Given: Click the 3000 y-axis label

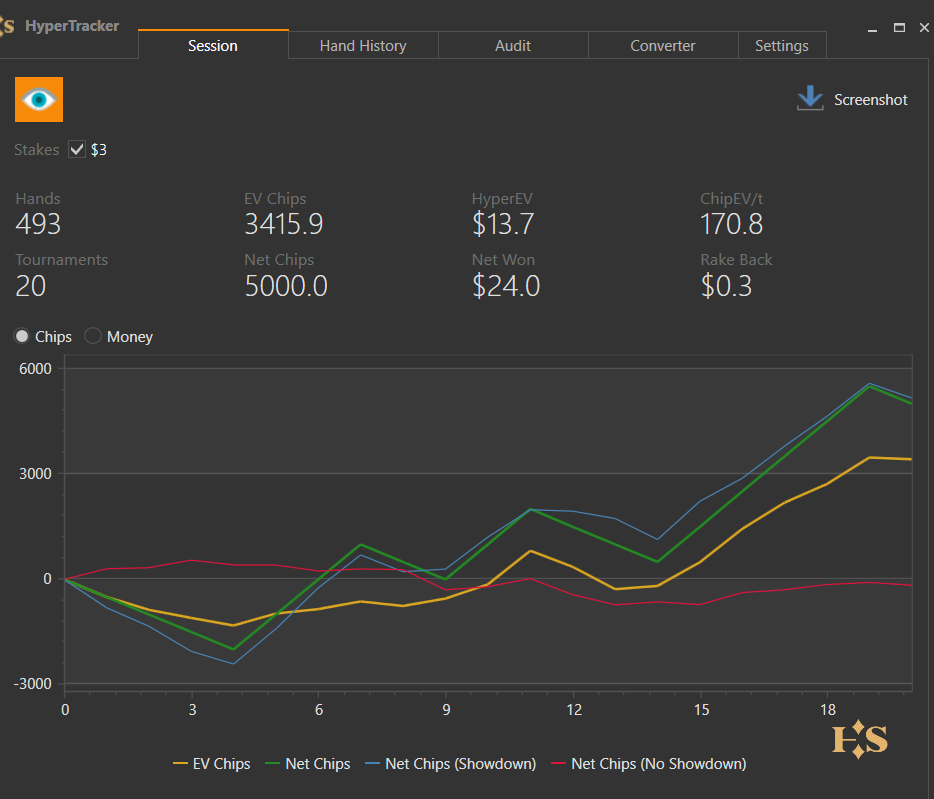Looking at the screenshot, I should [x=35, y=474].
